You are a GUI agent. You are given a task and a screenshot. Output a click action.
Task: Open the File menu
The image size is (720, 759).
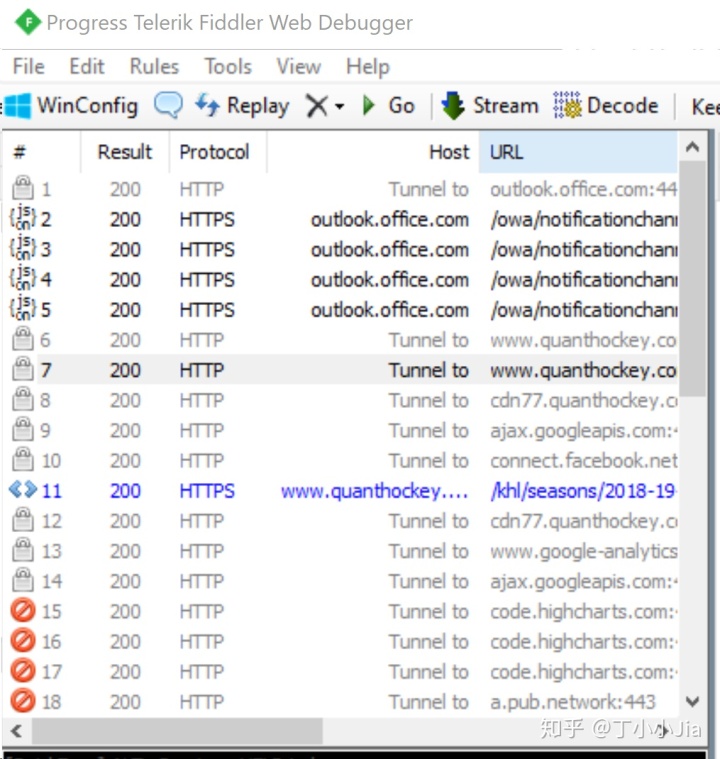pos(29,66)
